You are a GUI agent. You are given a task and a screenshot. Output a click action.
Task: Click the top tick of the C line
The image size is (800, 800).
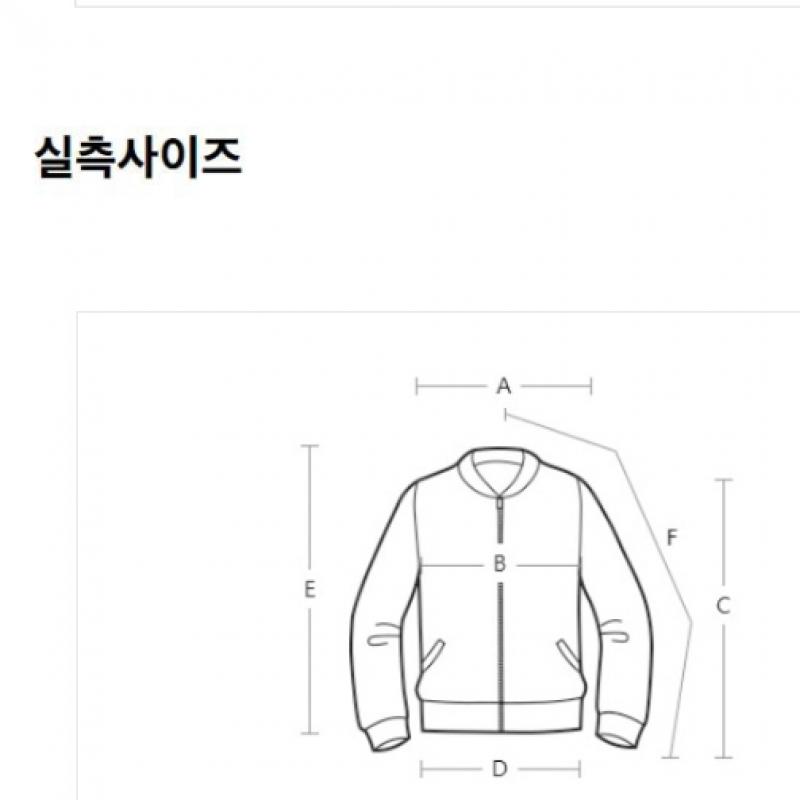[x=723, y=480]
